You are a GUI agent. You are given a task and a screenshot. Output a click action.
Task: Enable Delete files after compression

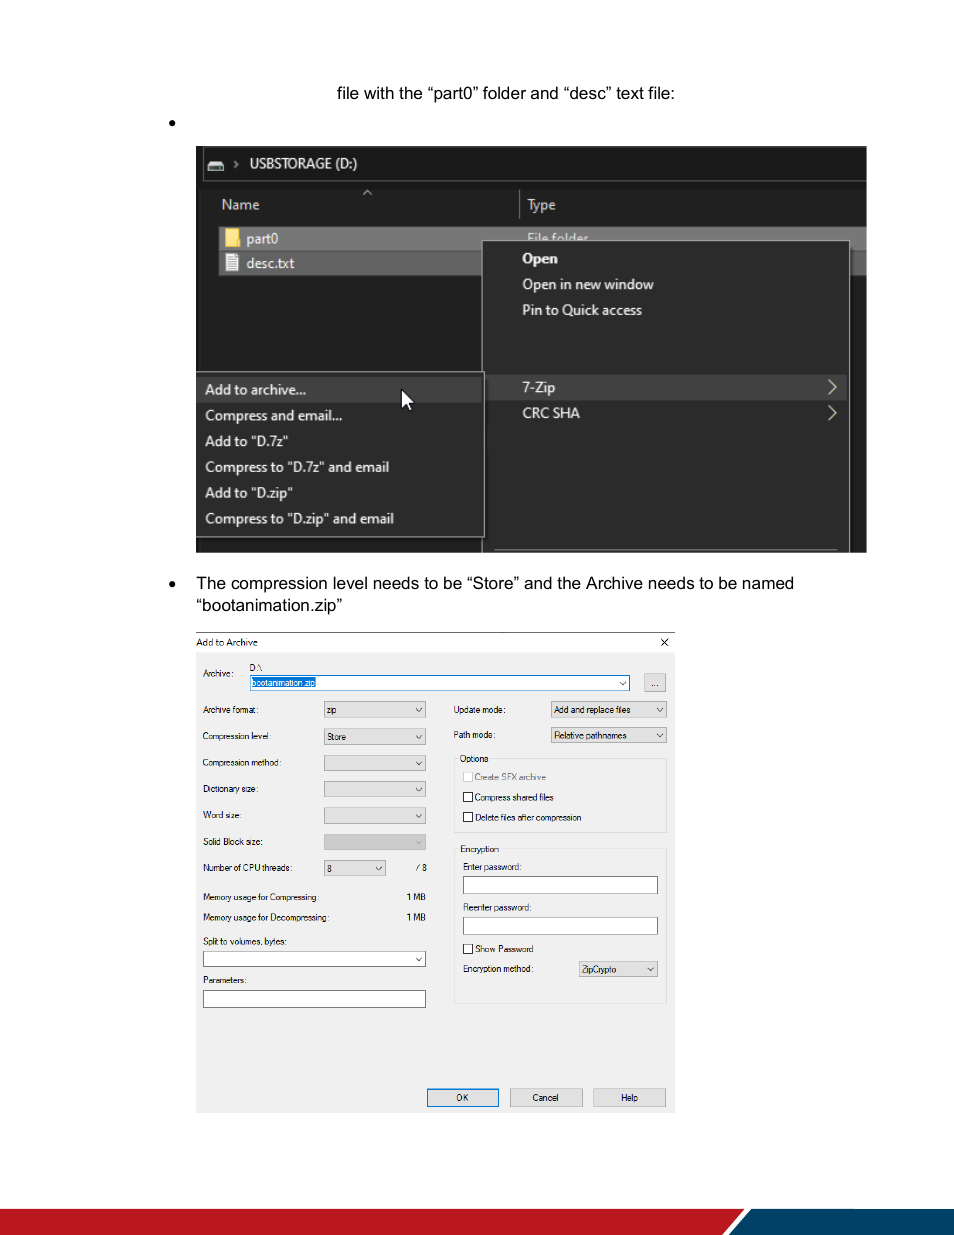(467, 818)
